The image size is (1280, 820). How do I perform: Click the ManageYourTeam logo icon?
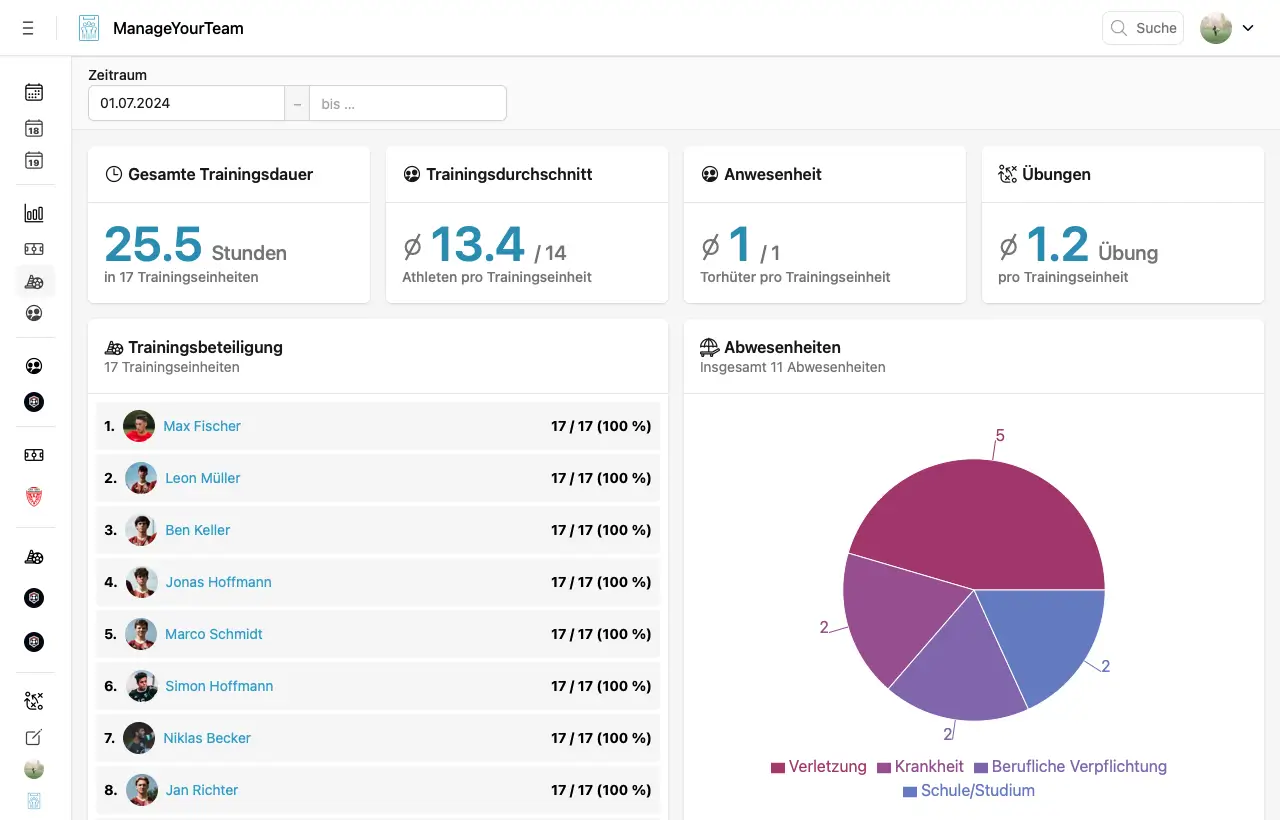click(88, 27)
